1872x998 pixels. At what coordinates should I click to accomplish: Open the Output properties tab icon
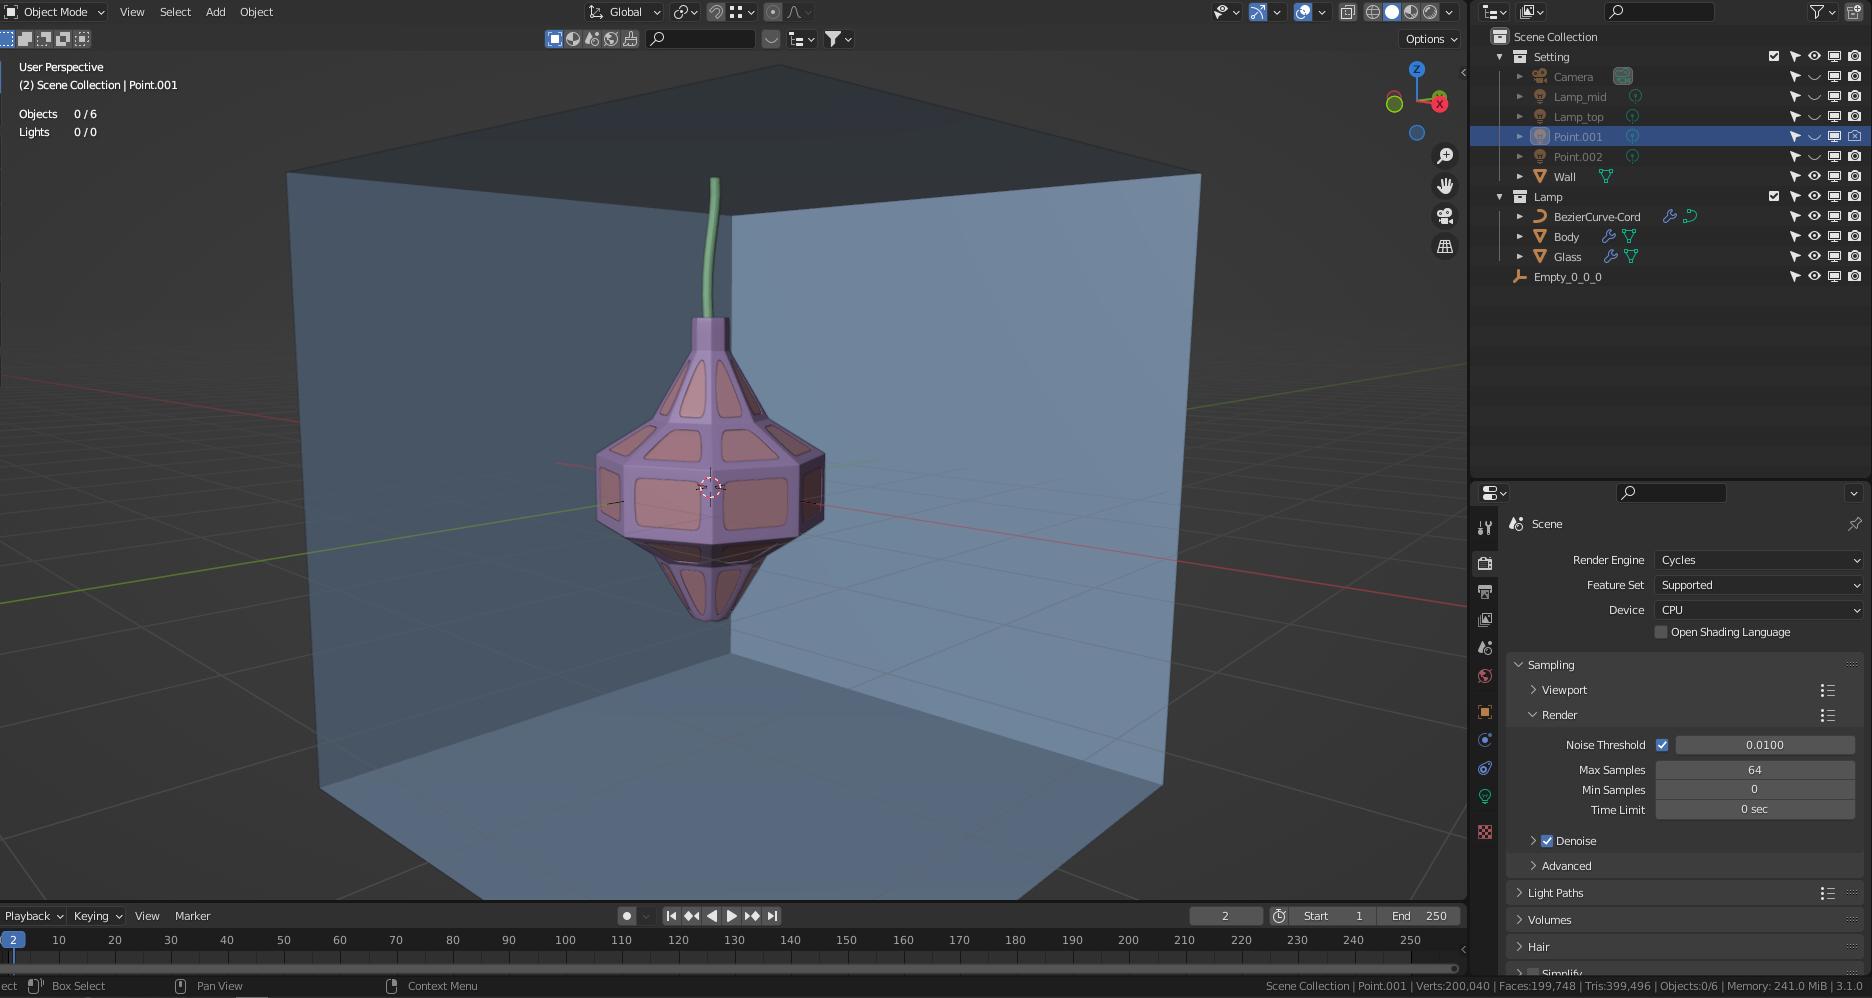point(1485,592)
